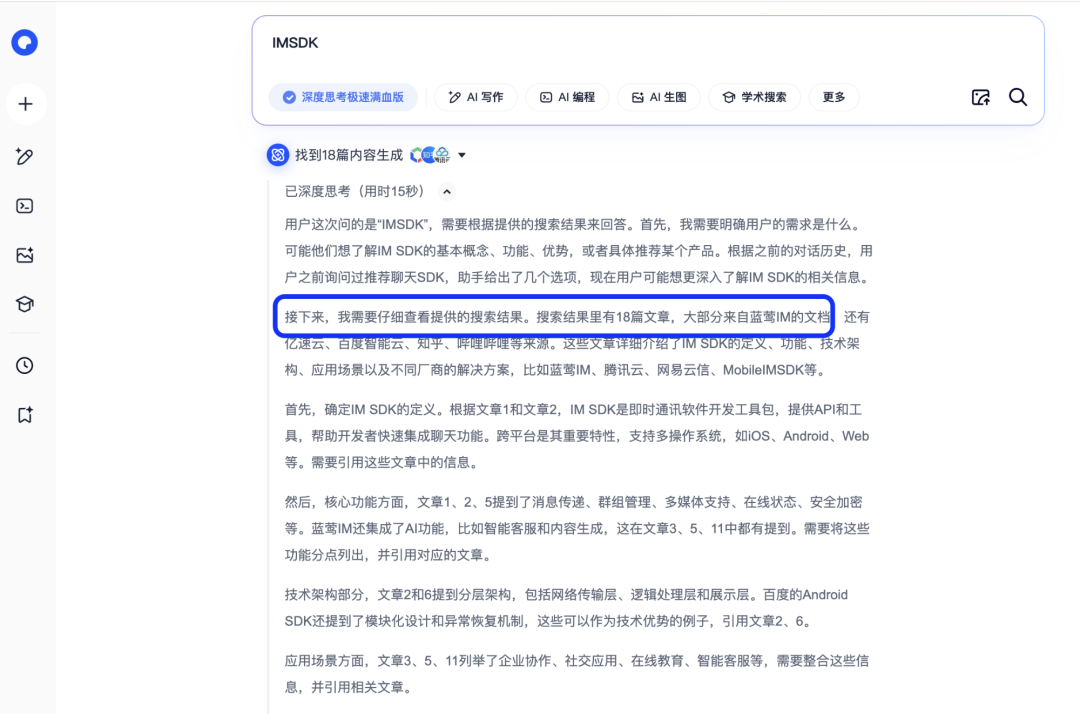Screen dimensions: 1080x714
Task: Select 学术搜索 option
Action: (x=755, y=97)
